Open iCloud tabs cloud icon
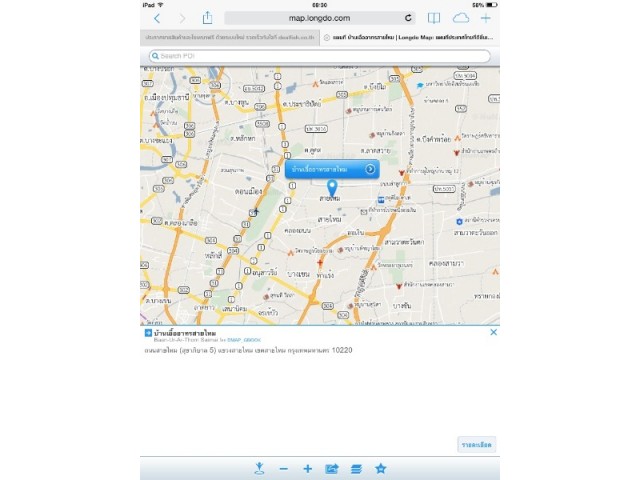The image size is (640, 480). [461, 18]
